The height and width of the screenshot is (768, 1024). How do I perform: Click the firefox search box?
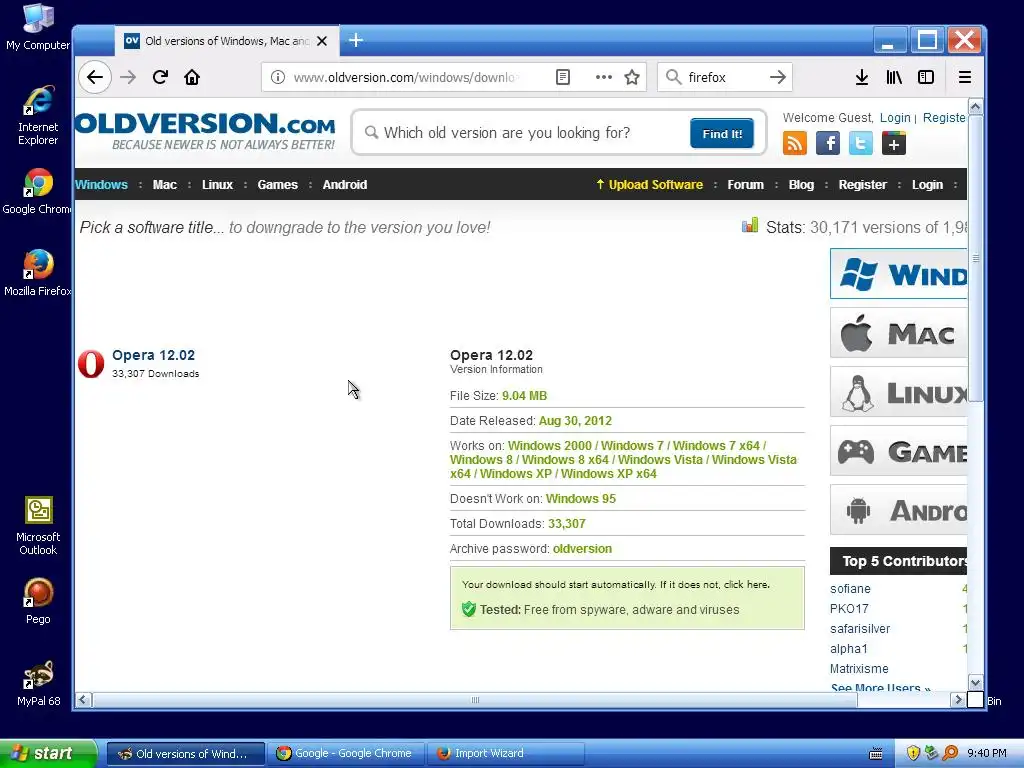(x=724, y=77)
